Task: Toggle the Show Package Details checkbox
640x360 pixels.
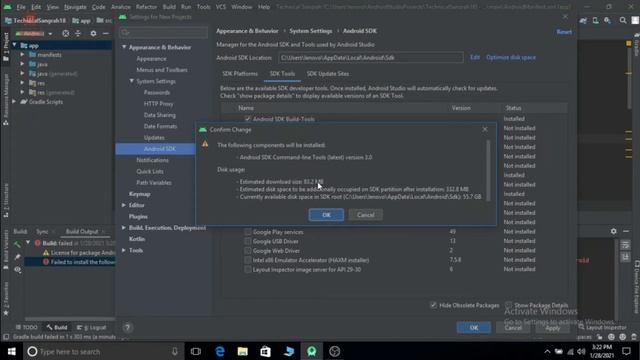Action: (x=509, y=305)
